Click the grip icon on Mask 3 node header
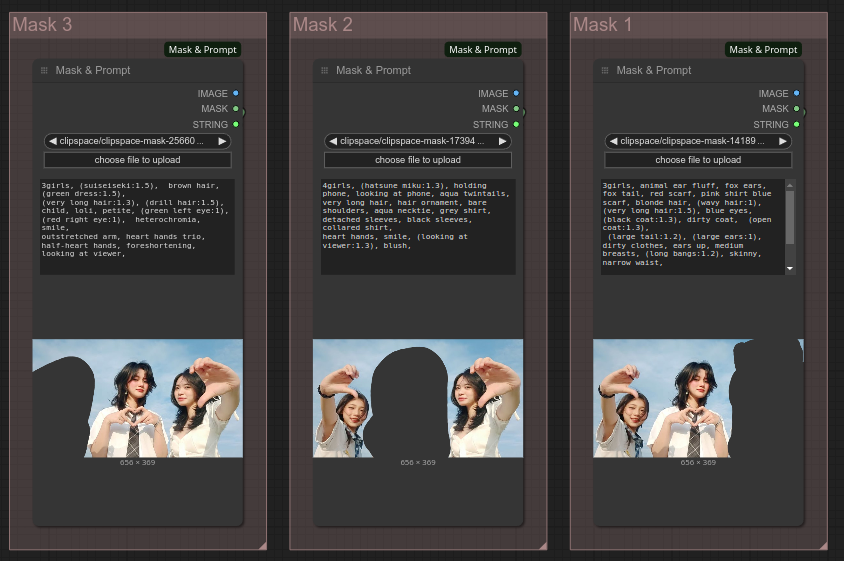Viewport: 844px width, 561px height. 44,71
